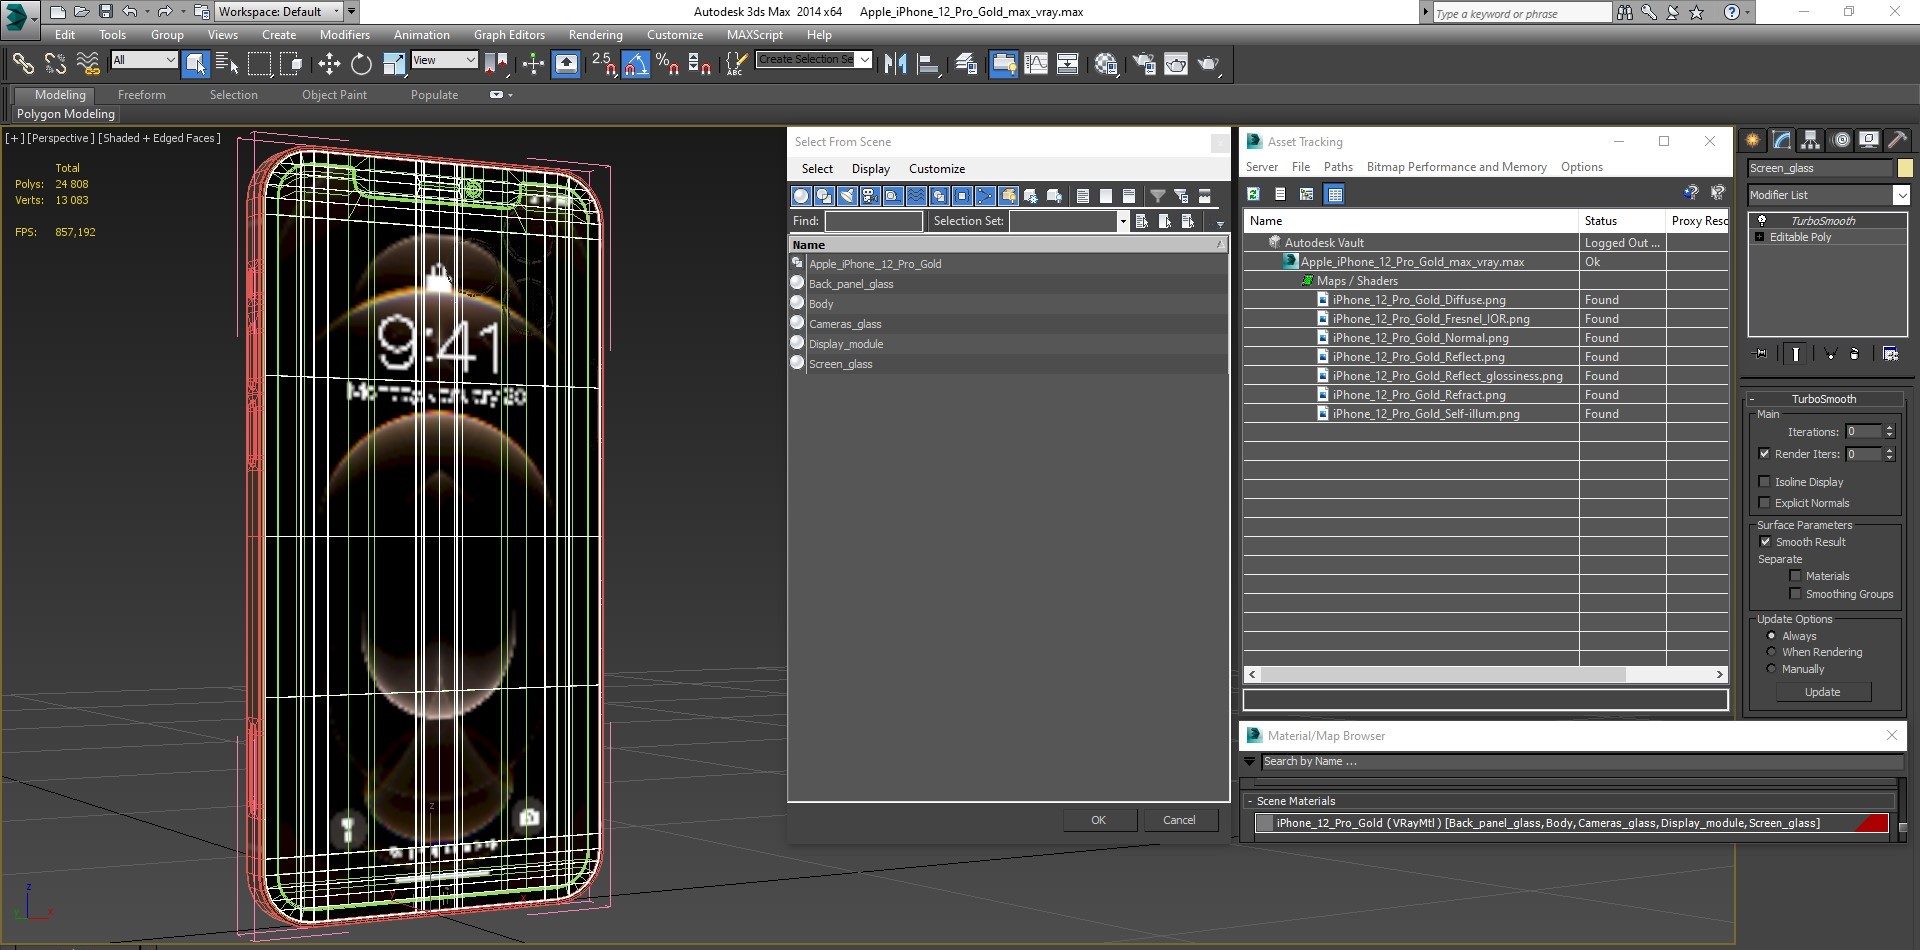The image size is (1920, 950).
Task: Open the Graph Editors menu
Action: (x=509, y=34)
